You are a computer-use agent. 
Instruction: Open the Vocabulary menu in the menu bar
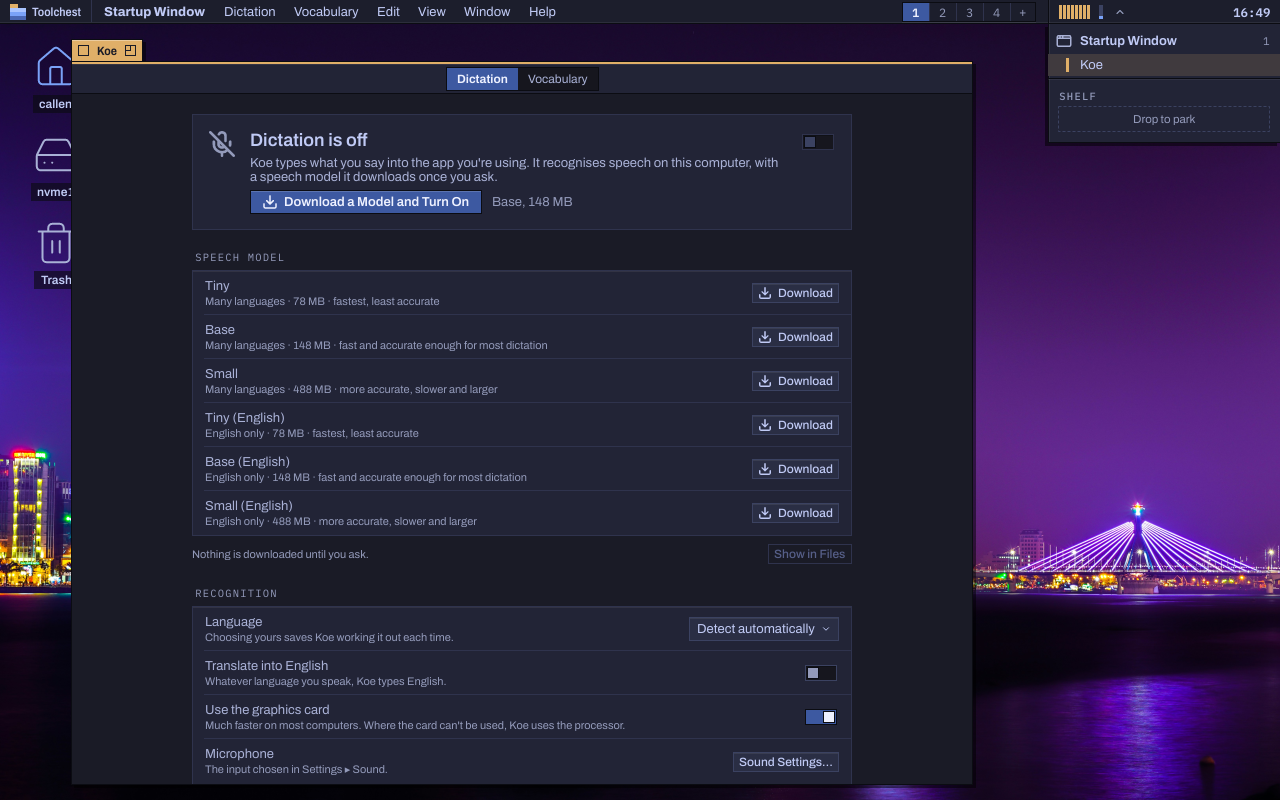[x=326, y=12]
